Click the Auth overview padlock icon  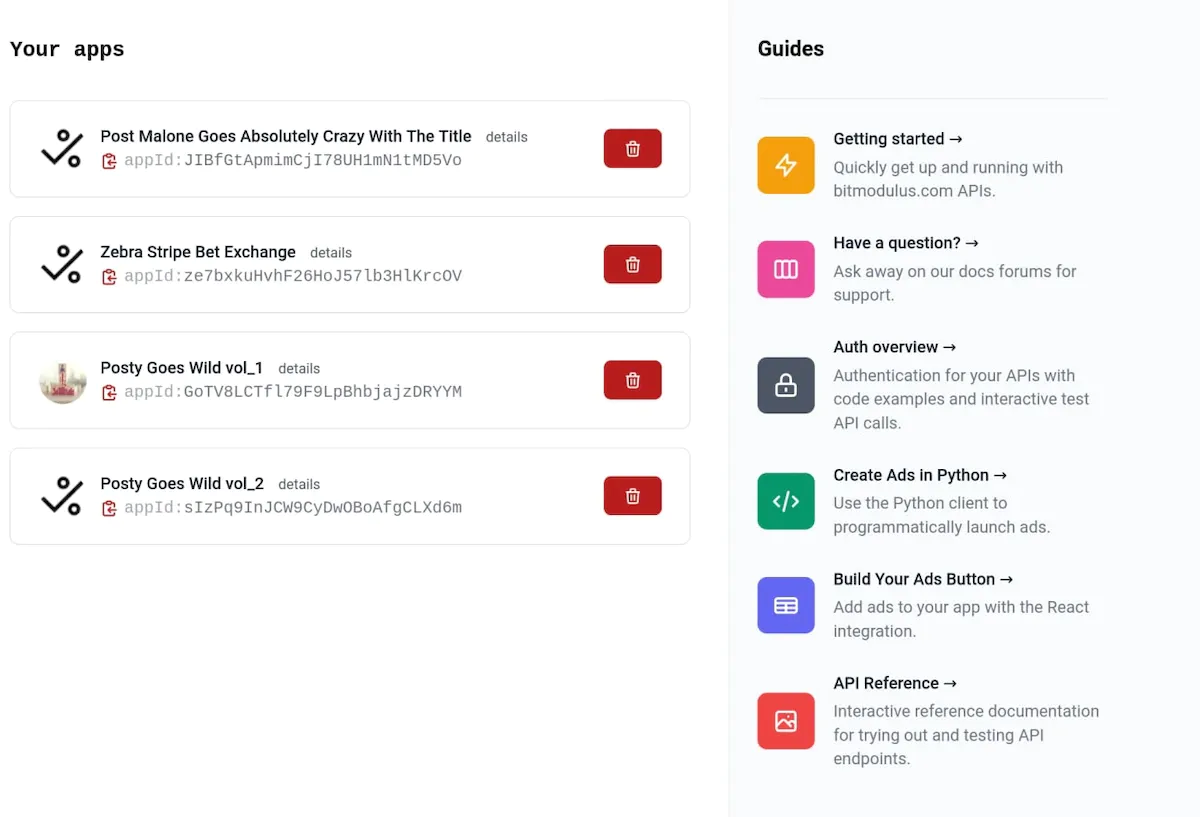[x=786, y=386]
